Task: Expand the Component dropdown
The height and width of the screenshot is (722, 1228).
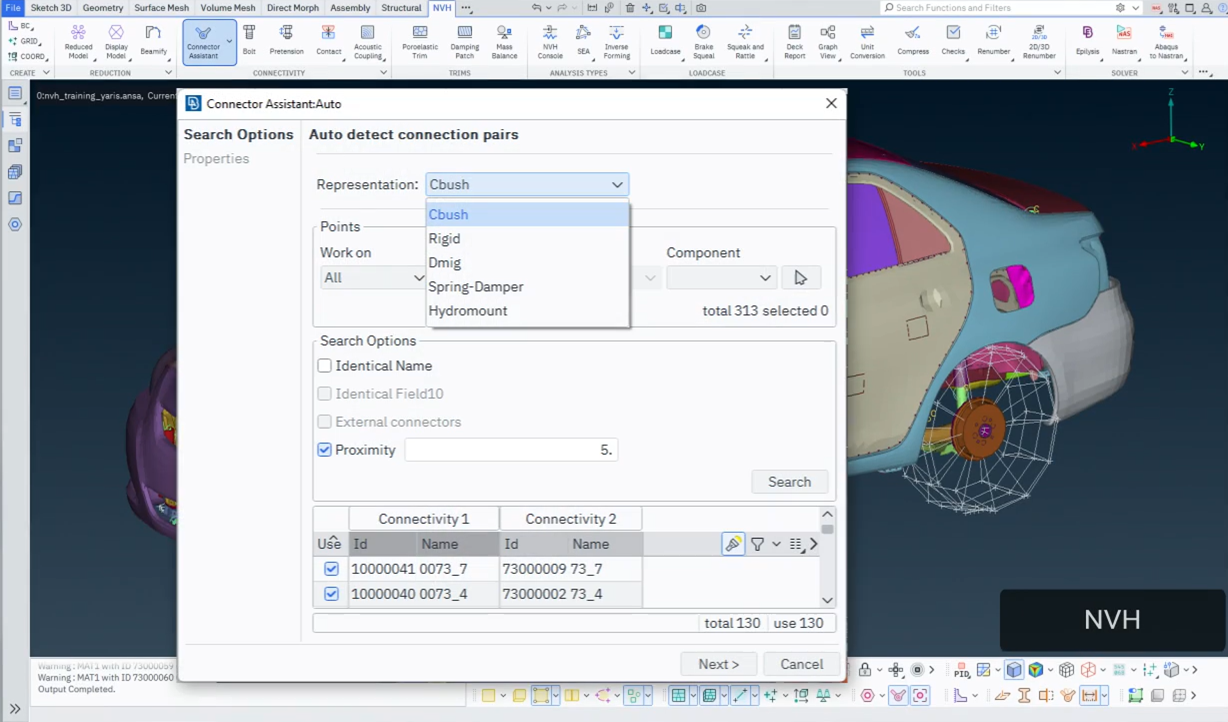Action: pyautogui.click(x=721, y=278)
